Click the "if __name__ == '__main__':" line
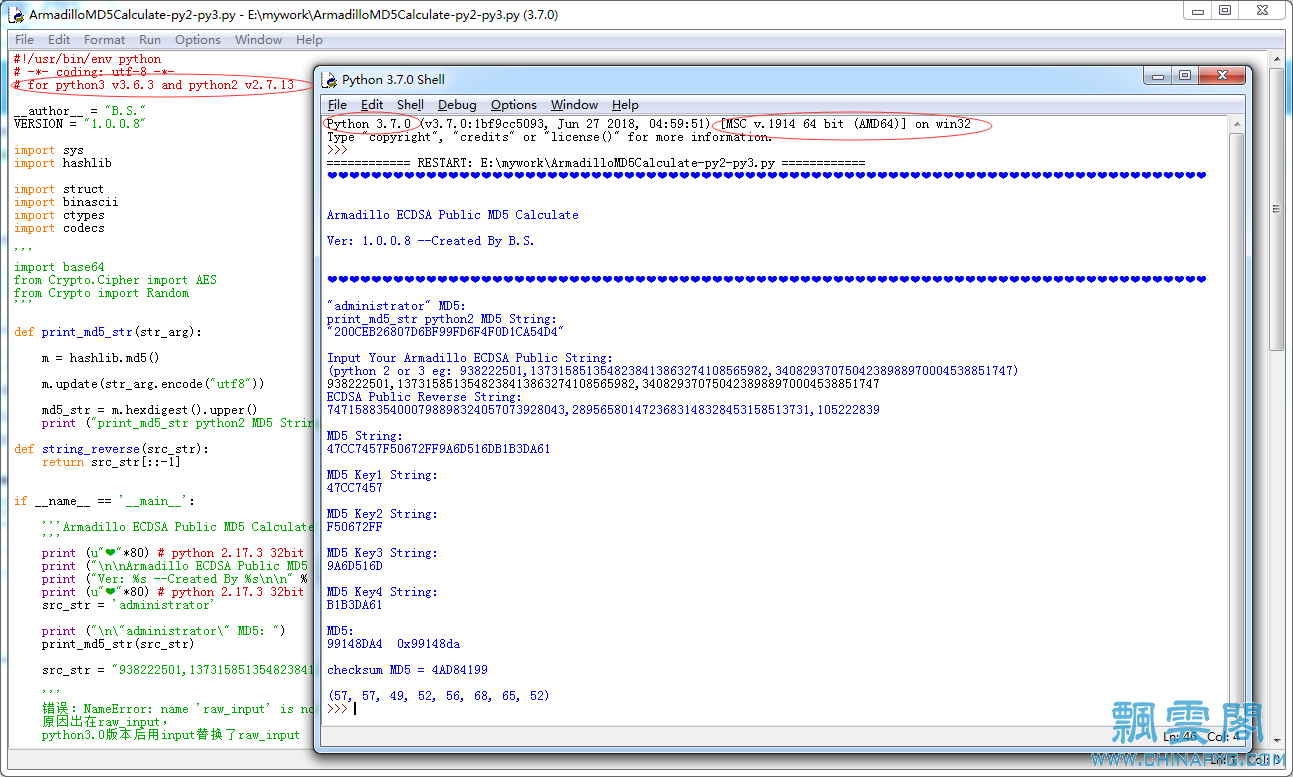The width and height of the screenshot is (1293, 777). tap(104, 501)
